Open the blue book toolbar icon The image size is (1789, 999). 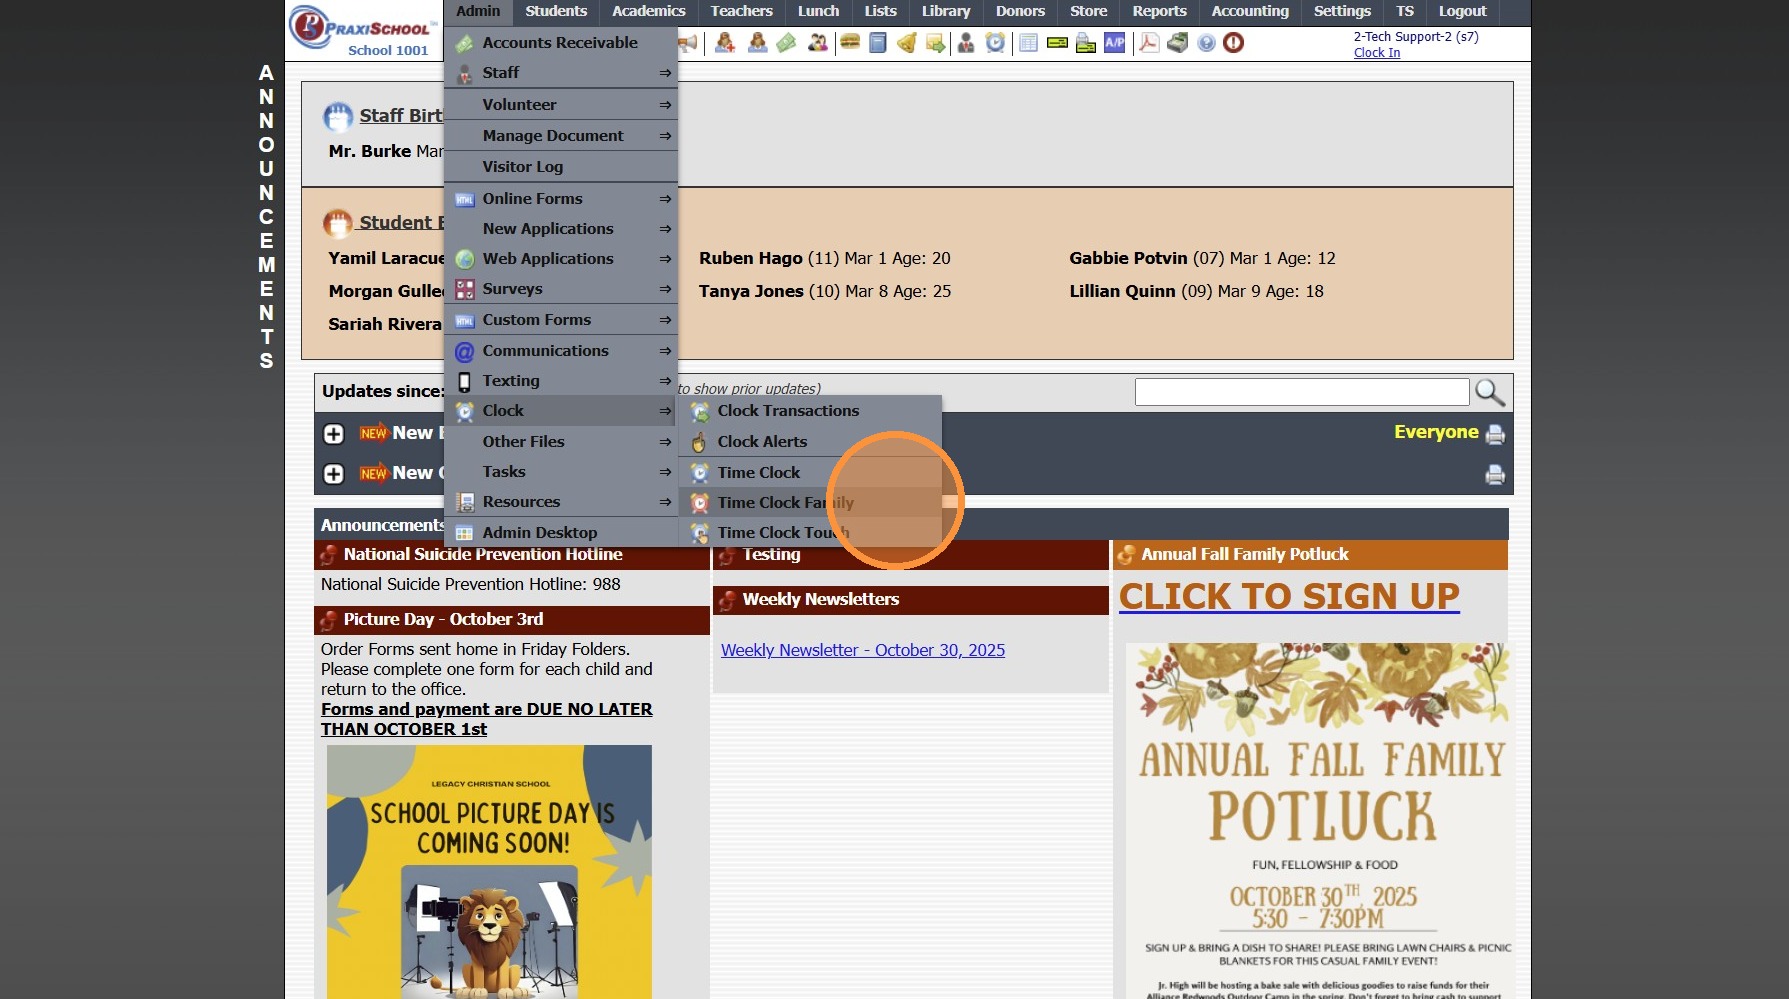pos(878,43)
